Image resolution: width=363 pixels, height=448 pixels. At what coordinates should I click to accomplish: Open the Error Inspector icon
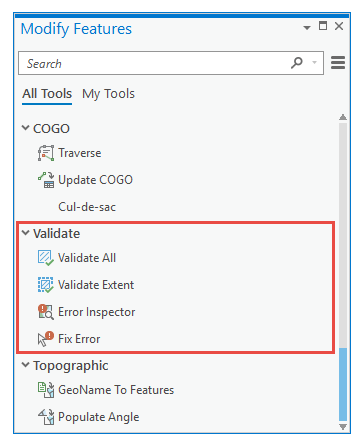coord(46,312)
